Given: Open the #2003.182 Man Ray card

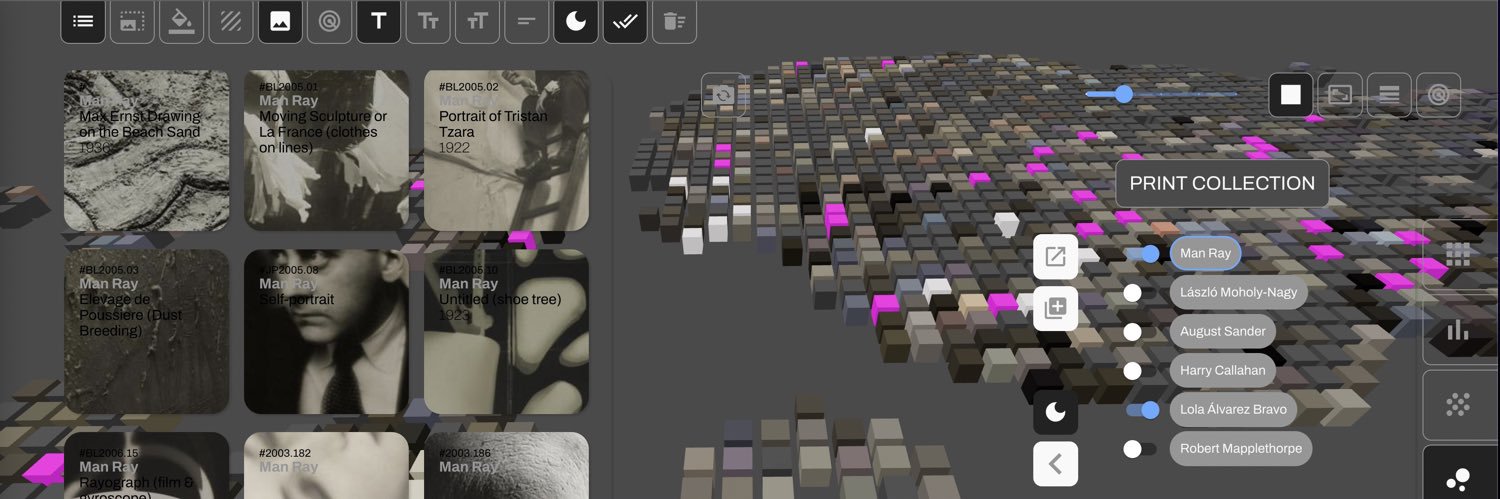Looking at the screenshot, I should coord(326,466).
